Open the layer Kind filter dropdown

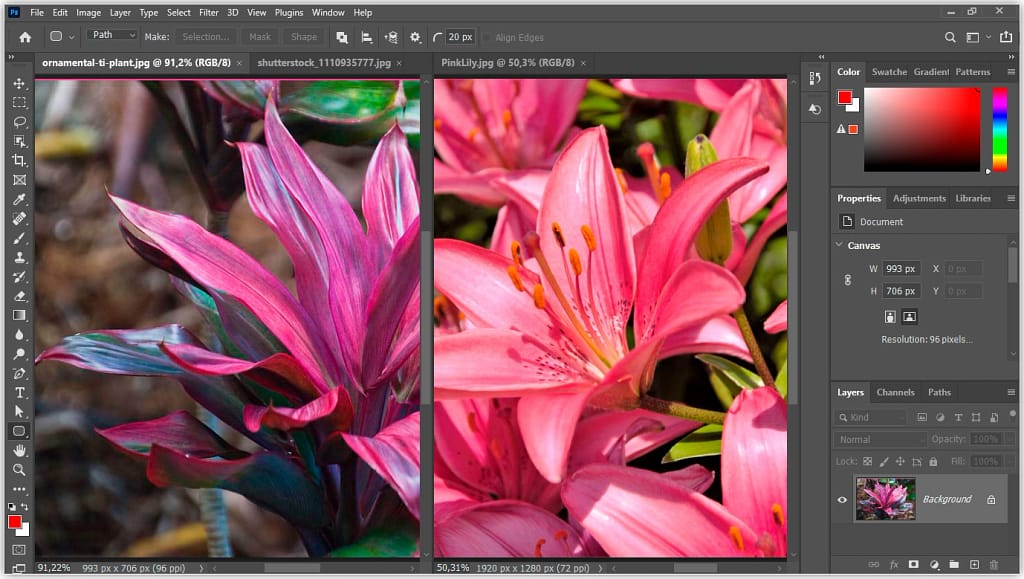[x=871, y=417]
